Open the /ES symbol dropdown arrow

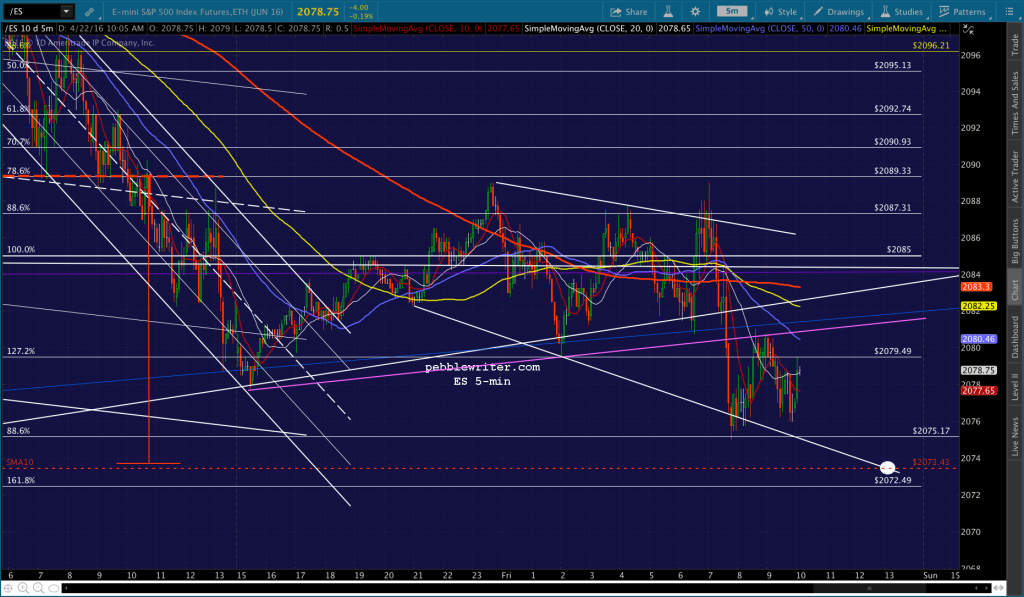(66, 11)
